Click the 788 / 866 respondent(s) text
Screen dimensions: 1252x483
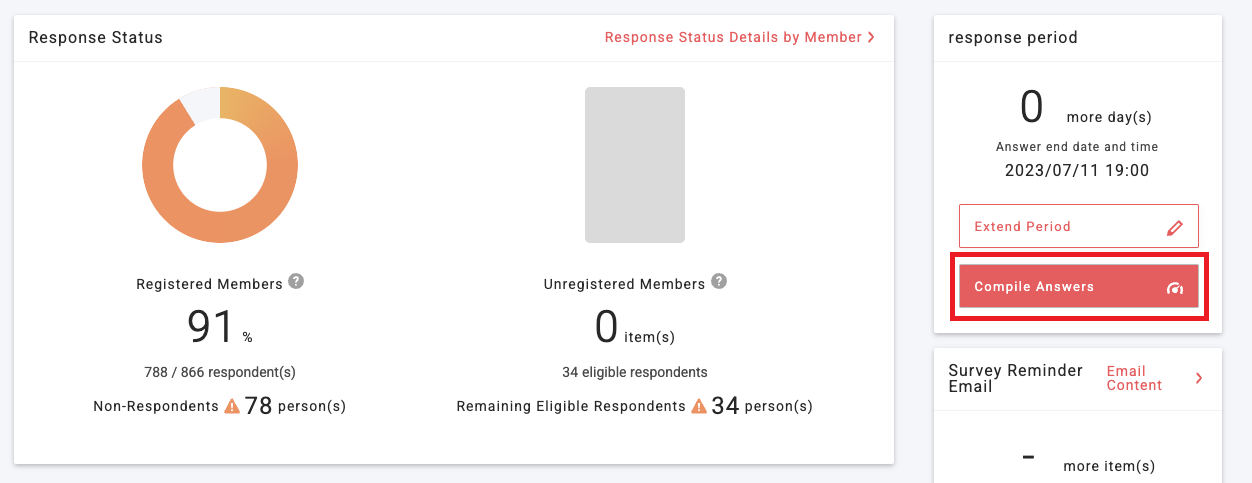coord(220,372)
